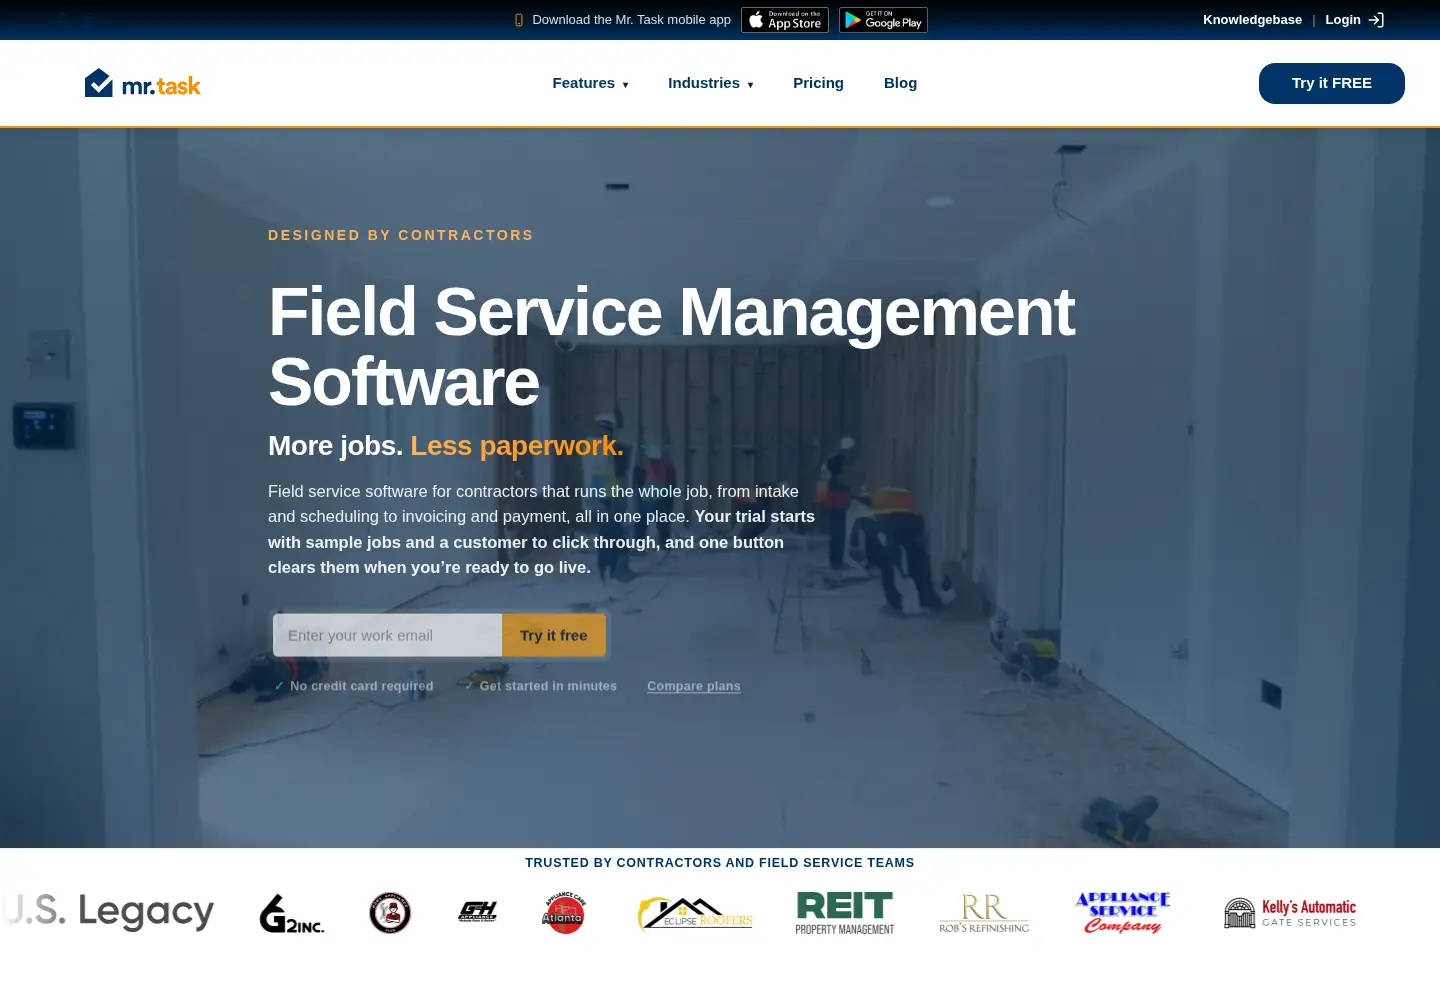Open the Apple App Store badge
The width and height of the screenshot is (1440, 1000).
coord(785,20)
